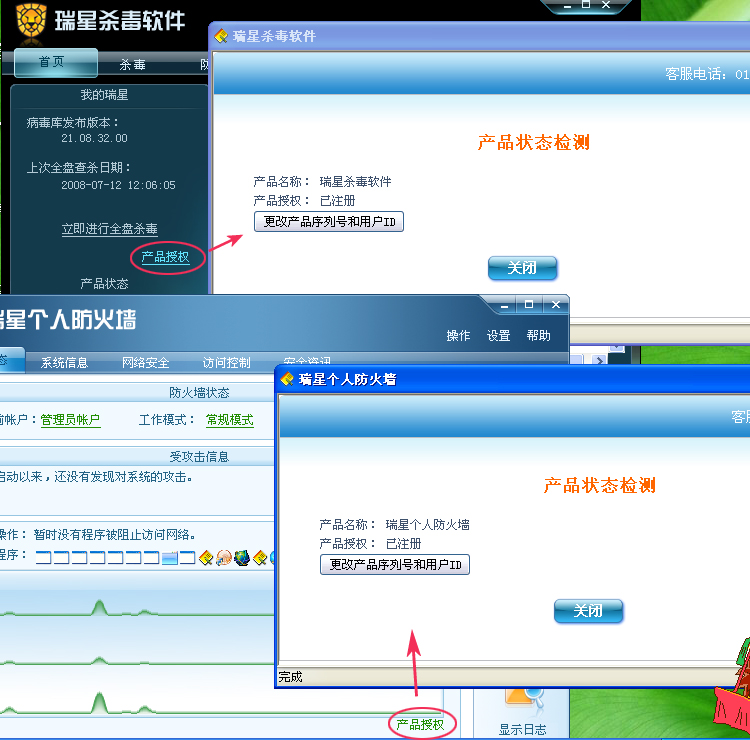The height and width of the screenshot is (740, 750).
Task: Click 瑞星杀毒软件 product name value in dialog
Action: click(355, 182)
